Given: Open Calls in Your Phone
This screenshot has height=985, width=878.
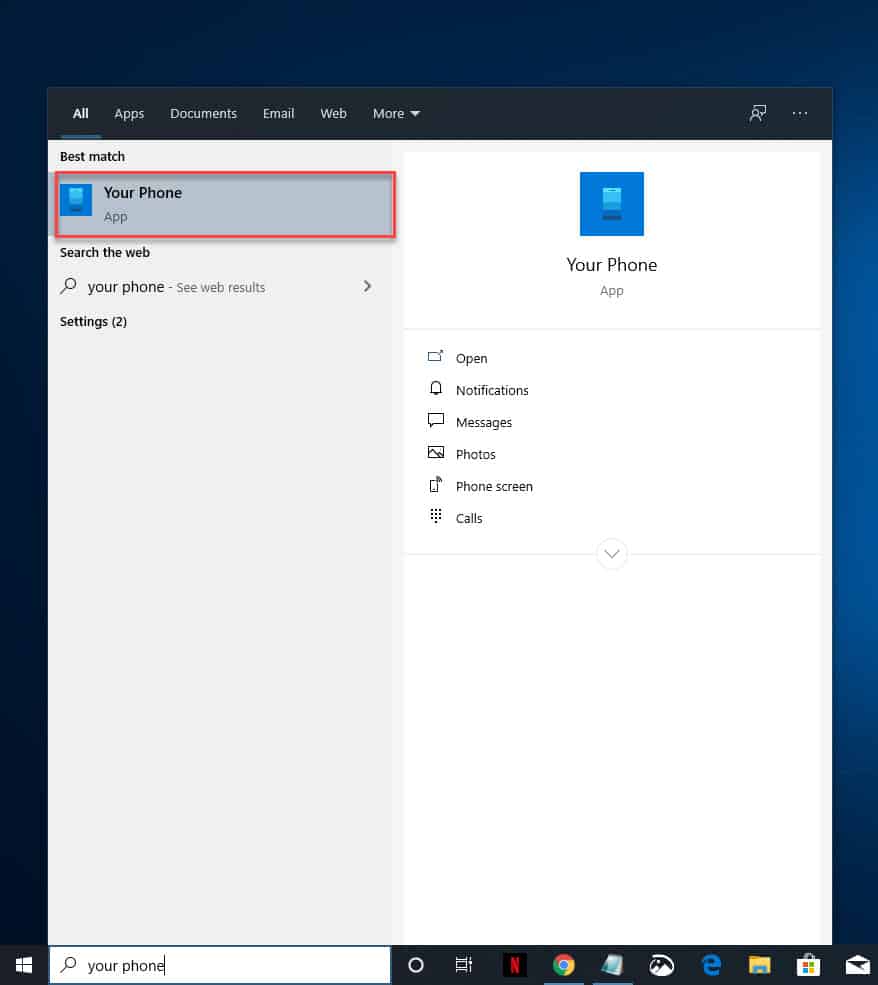Looking at the screenshot, I should [469, 518].
